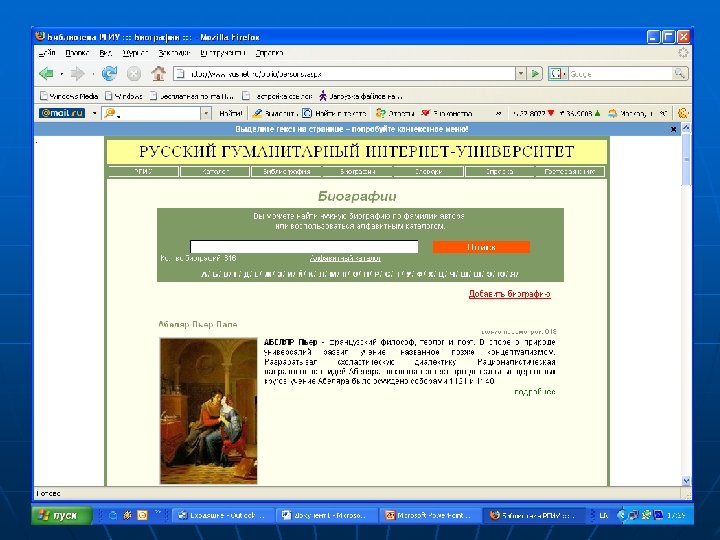Switch to Microsoft PowerPoint taskbar button
The image size is (720, 540).
coord(431,515)
